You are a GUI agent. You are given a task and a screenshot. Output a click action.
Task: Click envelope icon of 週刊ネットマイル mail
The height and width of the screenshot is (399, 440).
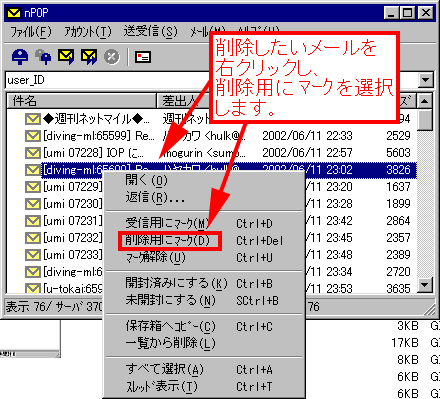pos(32,119)
